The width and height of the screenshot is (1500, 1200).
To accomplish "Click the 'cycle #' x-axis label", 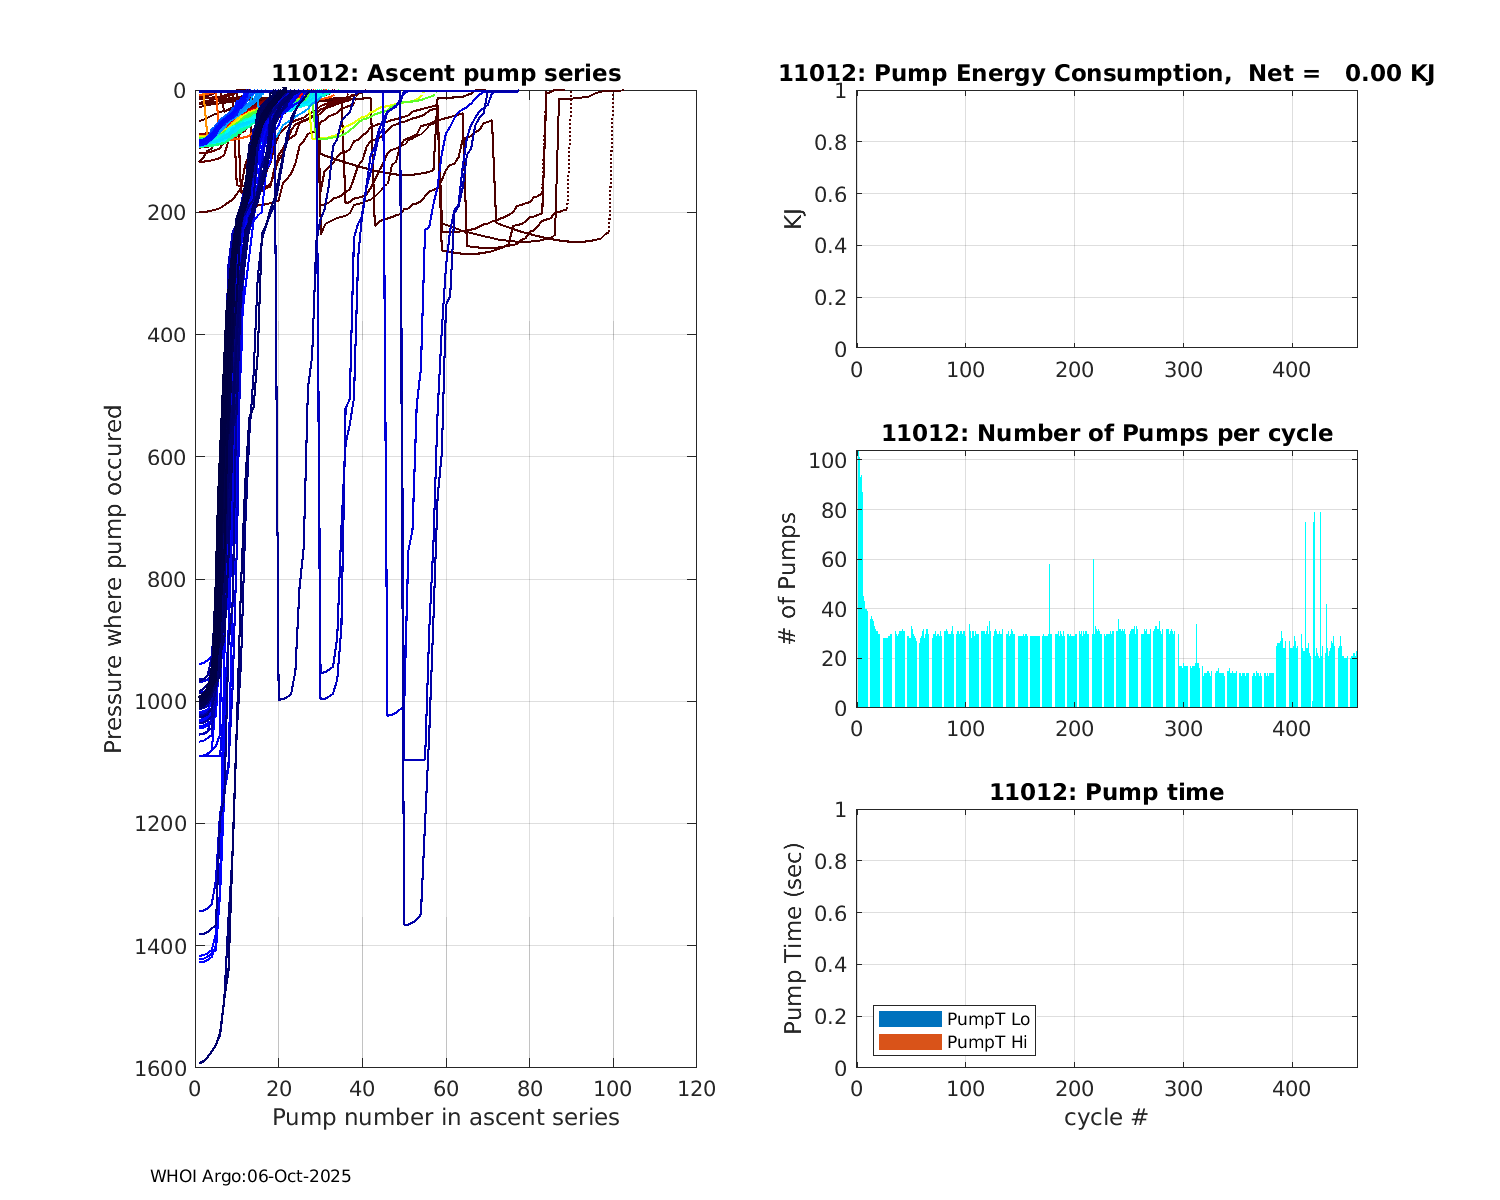I will (x=1106, y=1117).
